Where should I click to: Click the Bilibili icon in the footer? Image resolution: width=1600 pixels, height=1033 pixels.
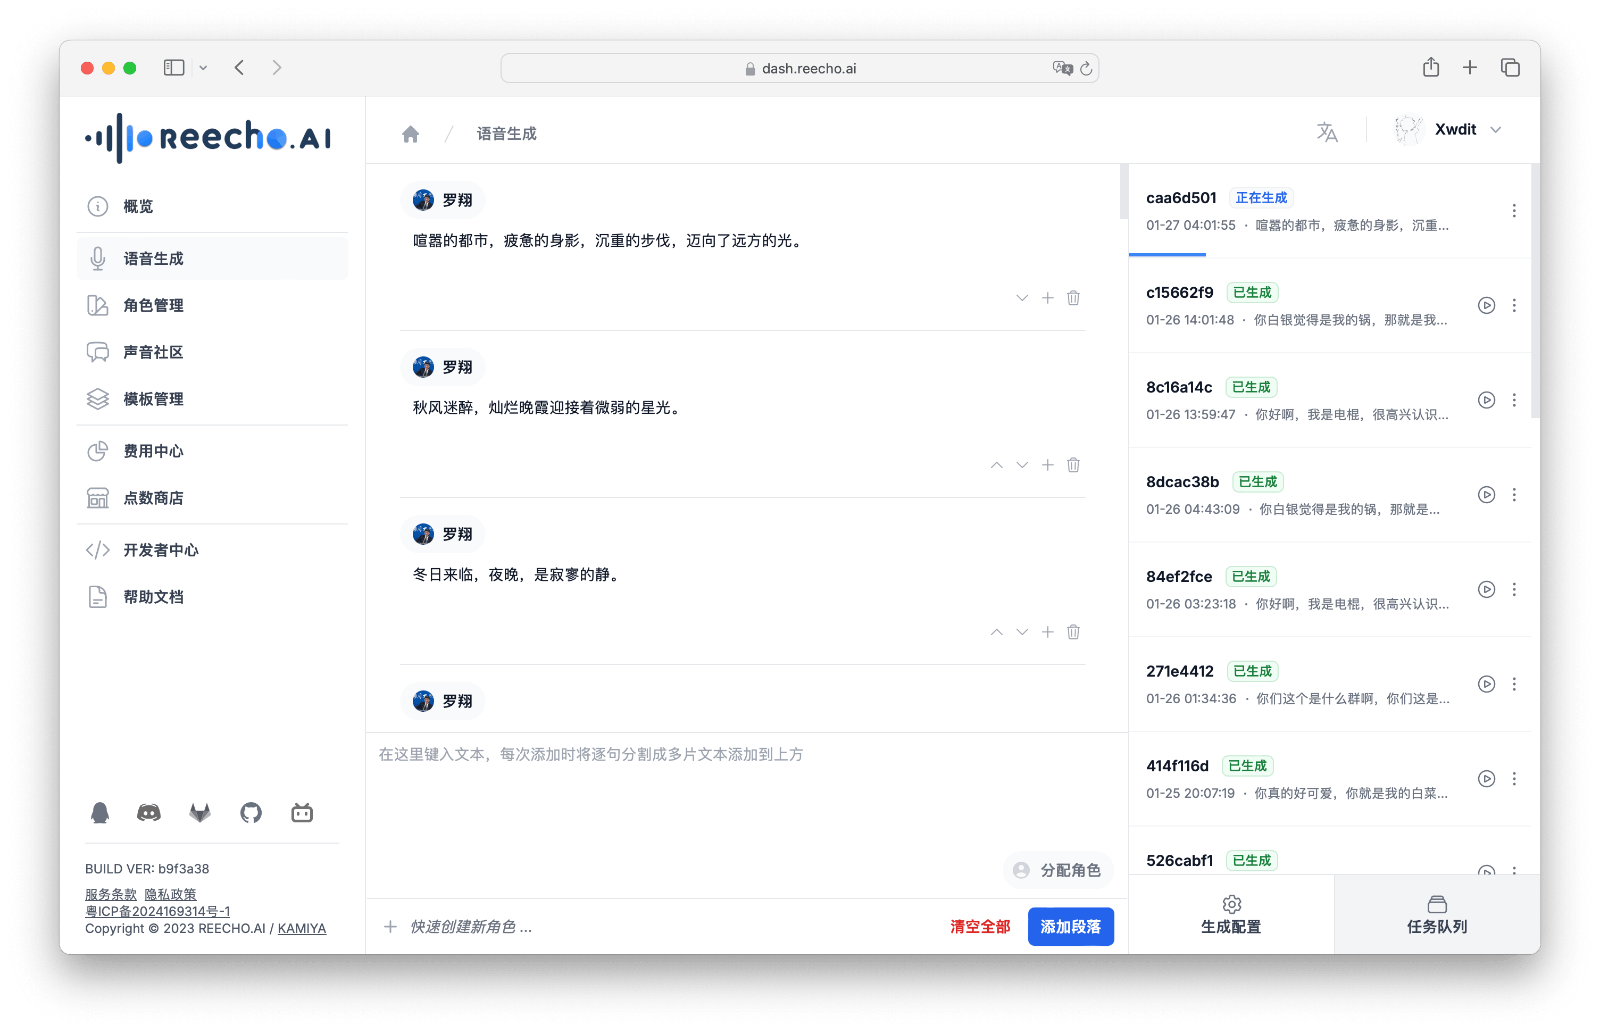click(301, 813)
